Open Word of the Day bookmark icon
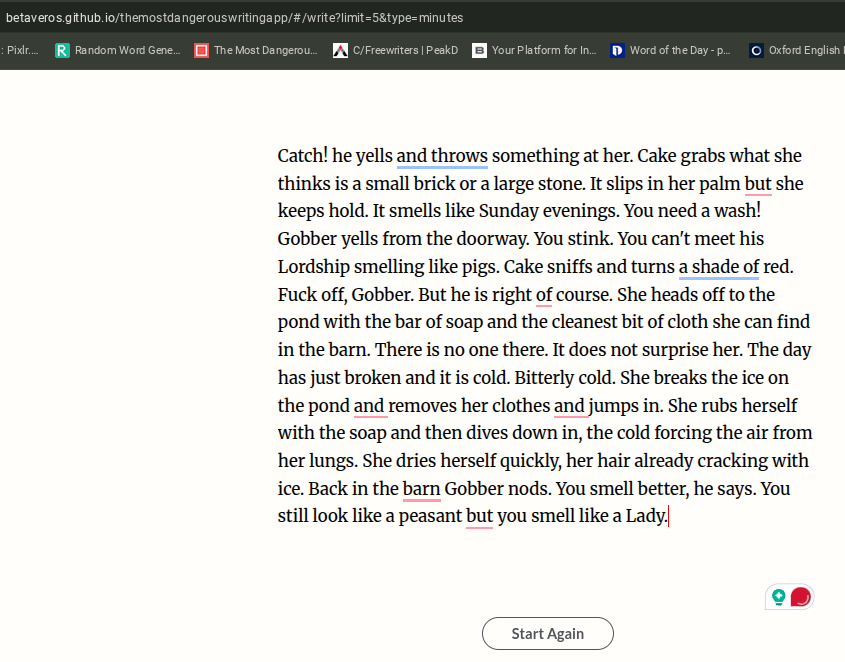This screenshot has width=845, height=662. coord(617,50)
